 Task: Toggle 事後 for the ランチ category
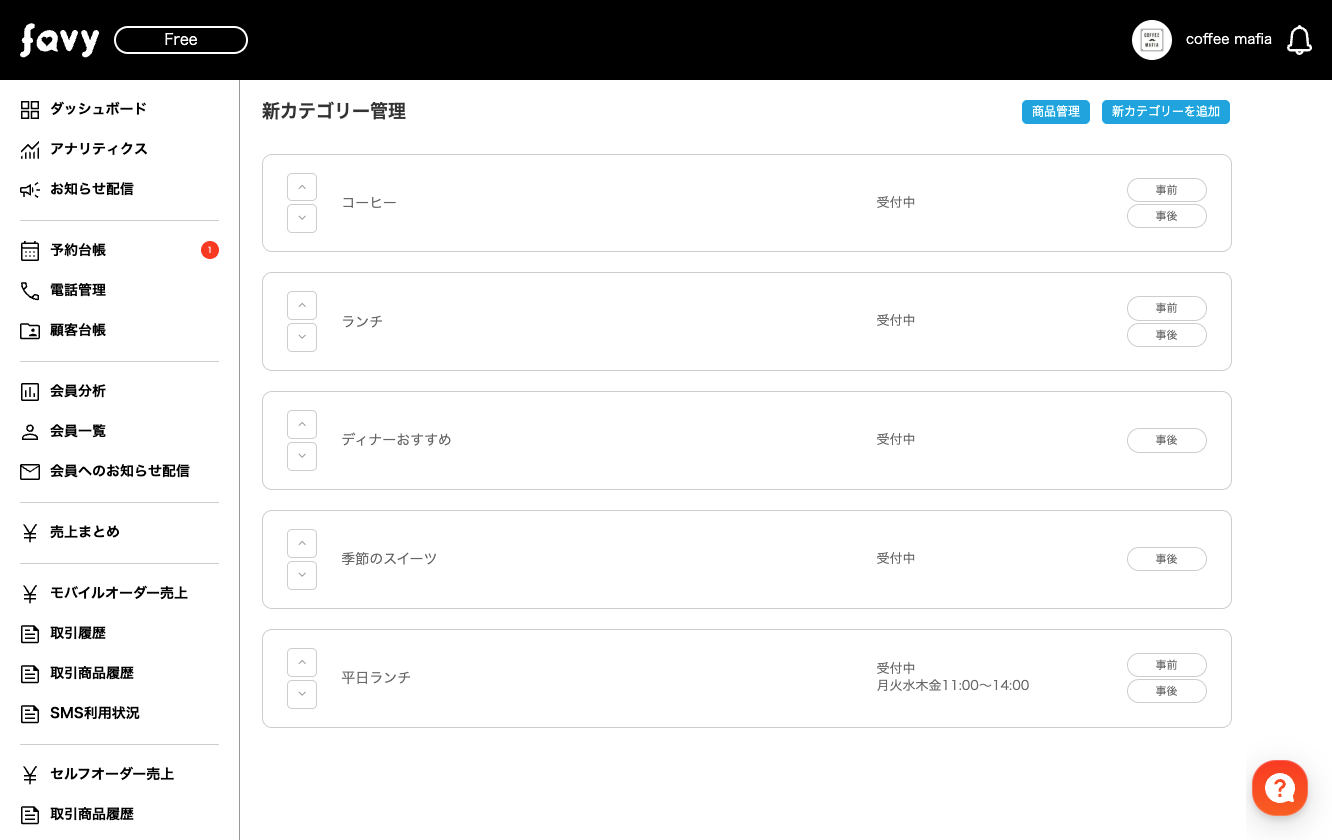pyautogui.click(x=1166, y=335)
